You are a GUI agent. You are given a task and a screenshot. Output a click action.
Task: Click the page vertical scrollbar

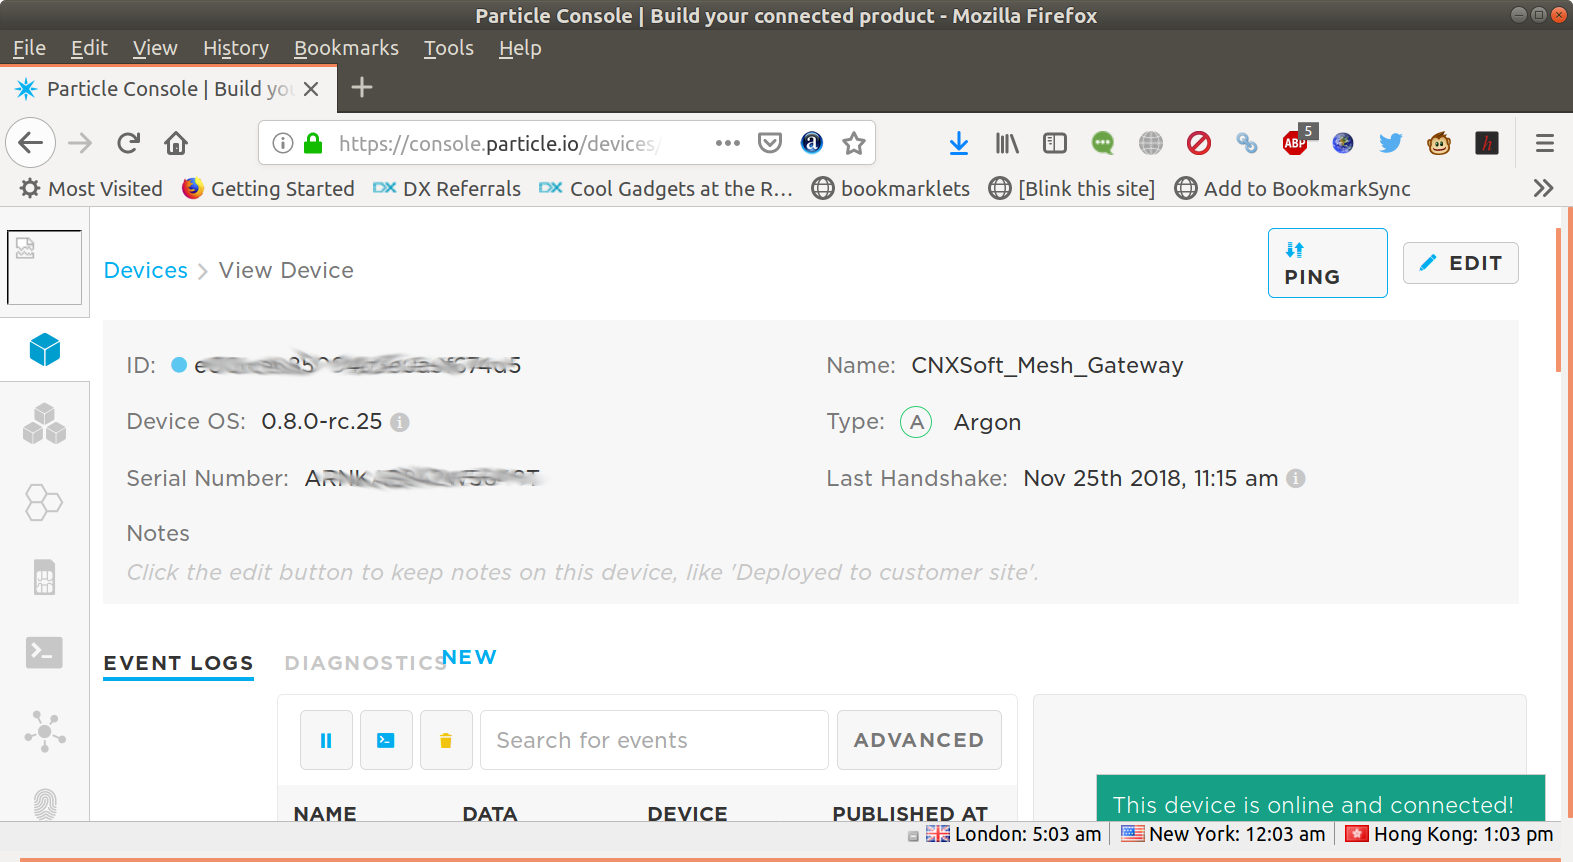pyautogui.click(x=1558, y=301)
